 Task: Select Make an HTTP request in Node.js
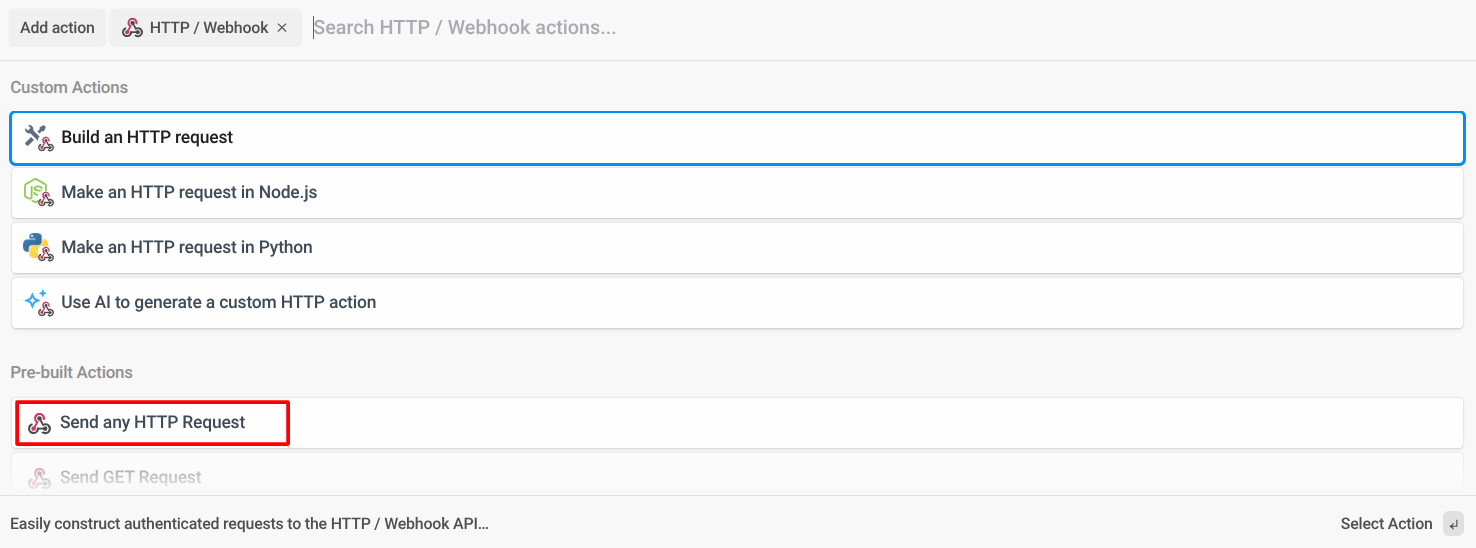coord(738,192)
